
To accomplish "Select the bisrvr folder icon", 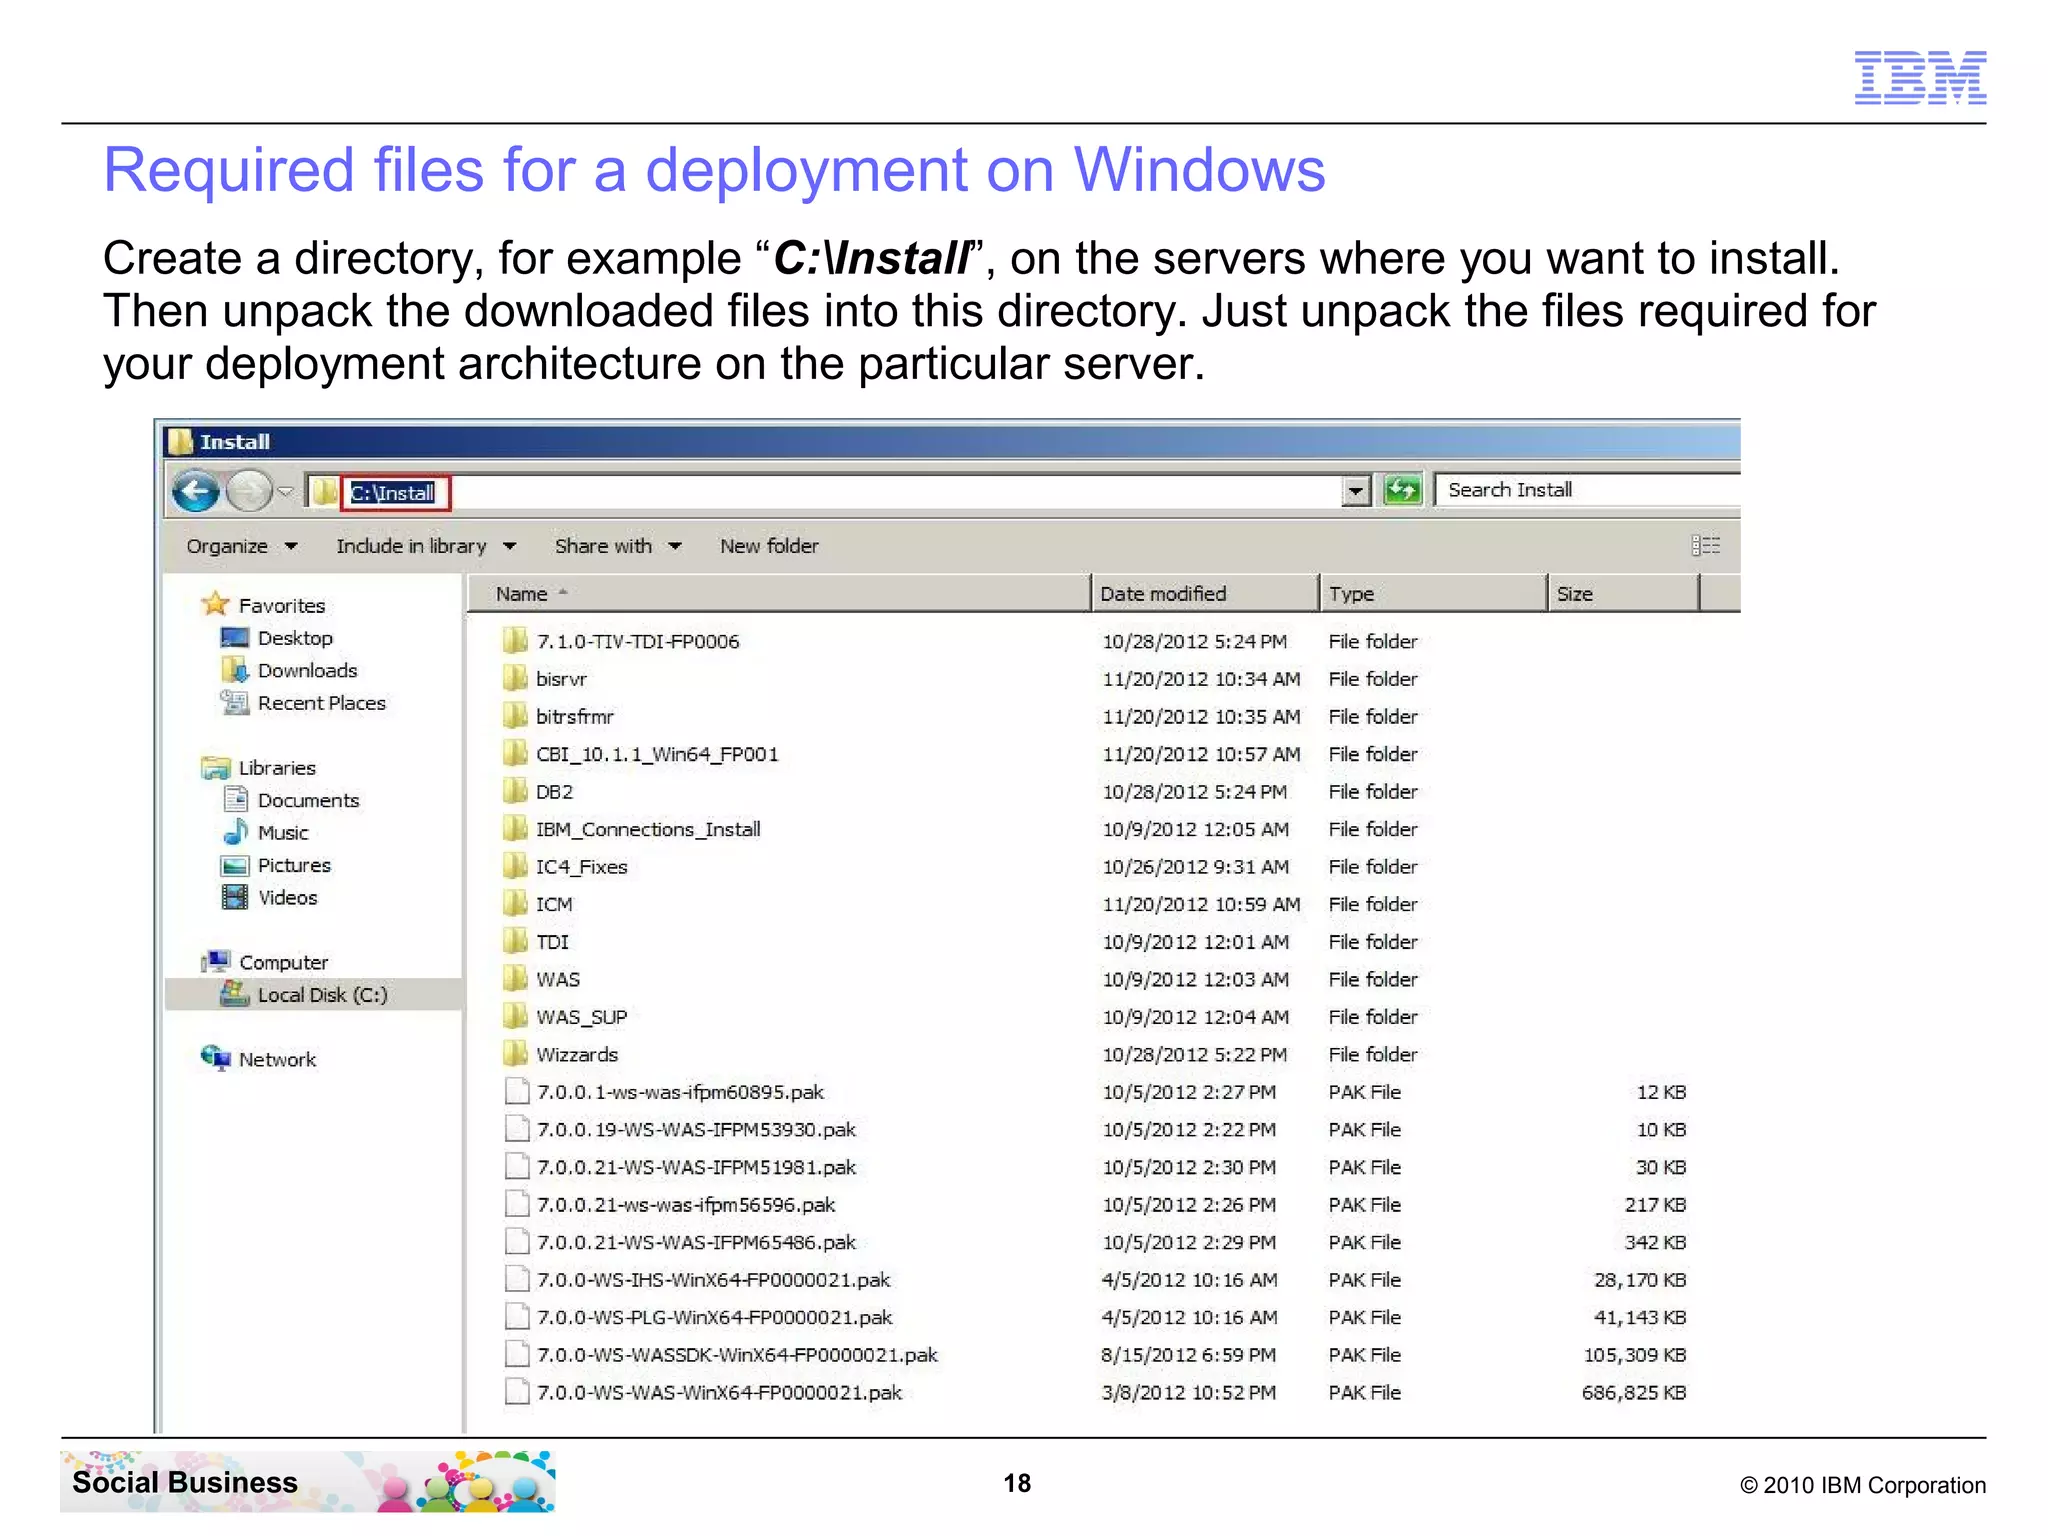I will (x=515, y=678).
